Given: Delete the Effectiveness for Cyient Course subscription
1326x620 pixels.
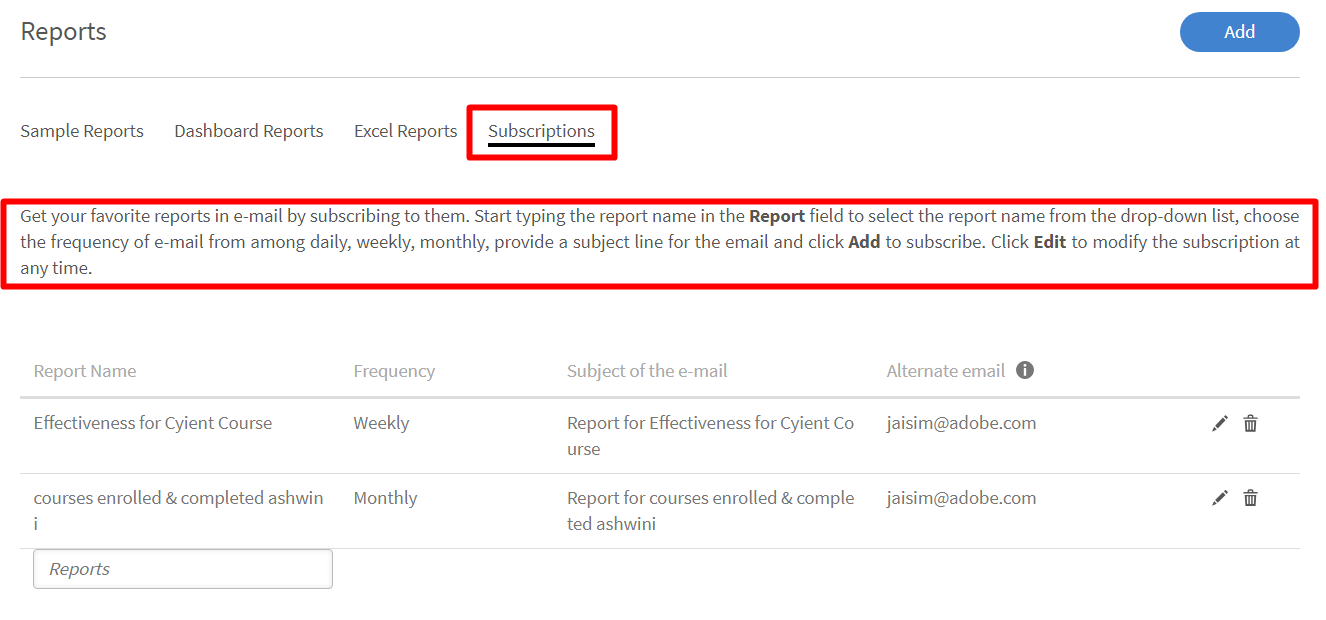Looking at the screenshot, I should (x=1250, y=424).
